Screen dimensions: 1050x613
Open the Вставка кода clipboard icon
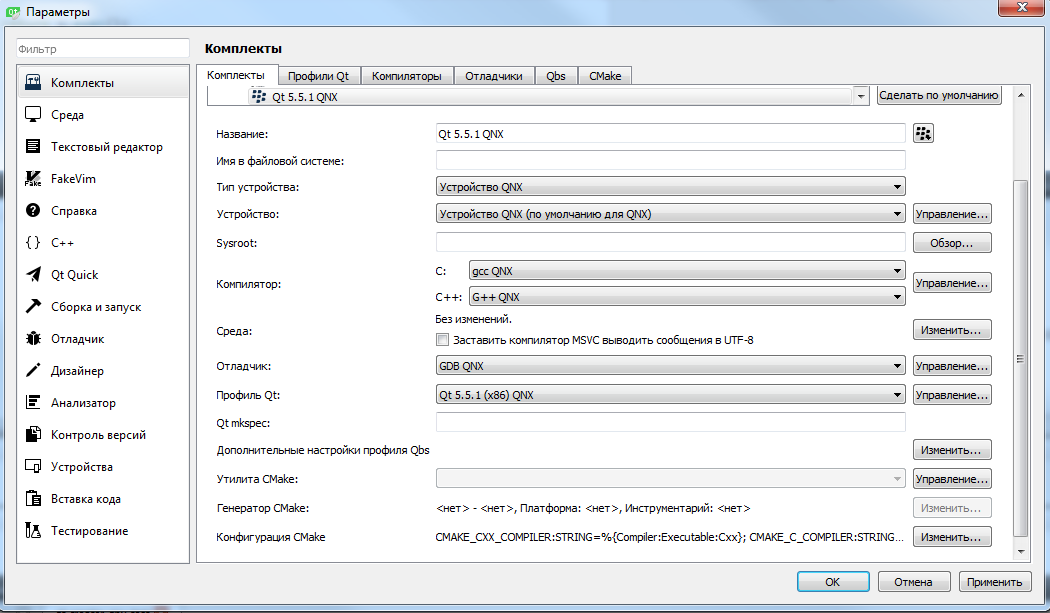coord(33,498)
